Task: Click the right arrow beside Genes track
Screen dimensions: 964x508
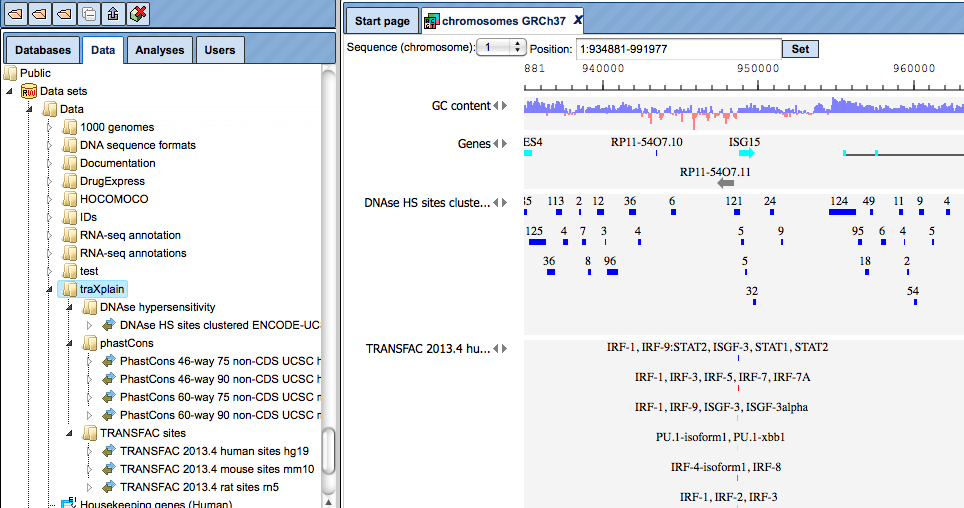Action: point(505,144)
